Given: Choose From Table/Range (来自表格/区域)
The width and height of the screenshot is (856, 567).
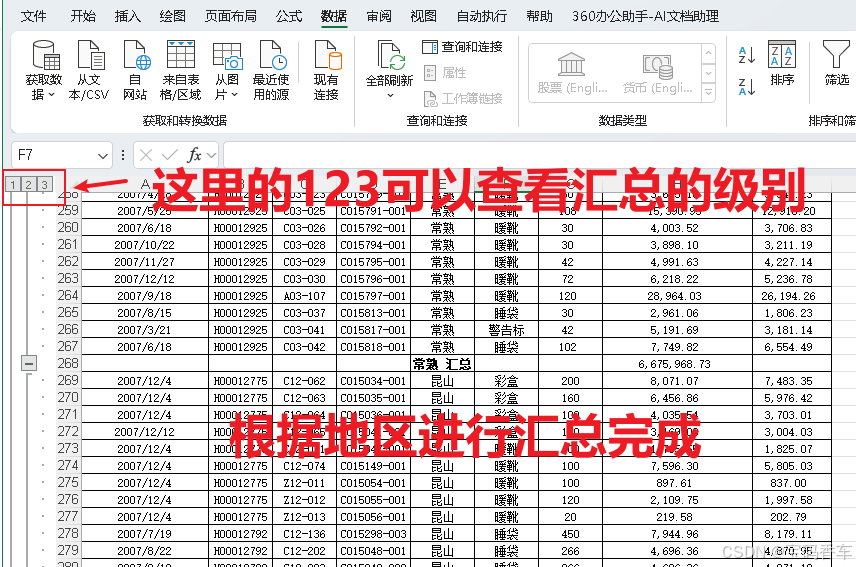Looking at the screenshot, I should (x=181, y=70).
